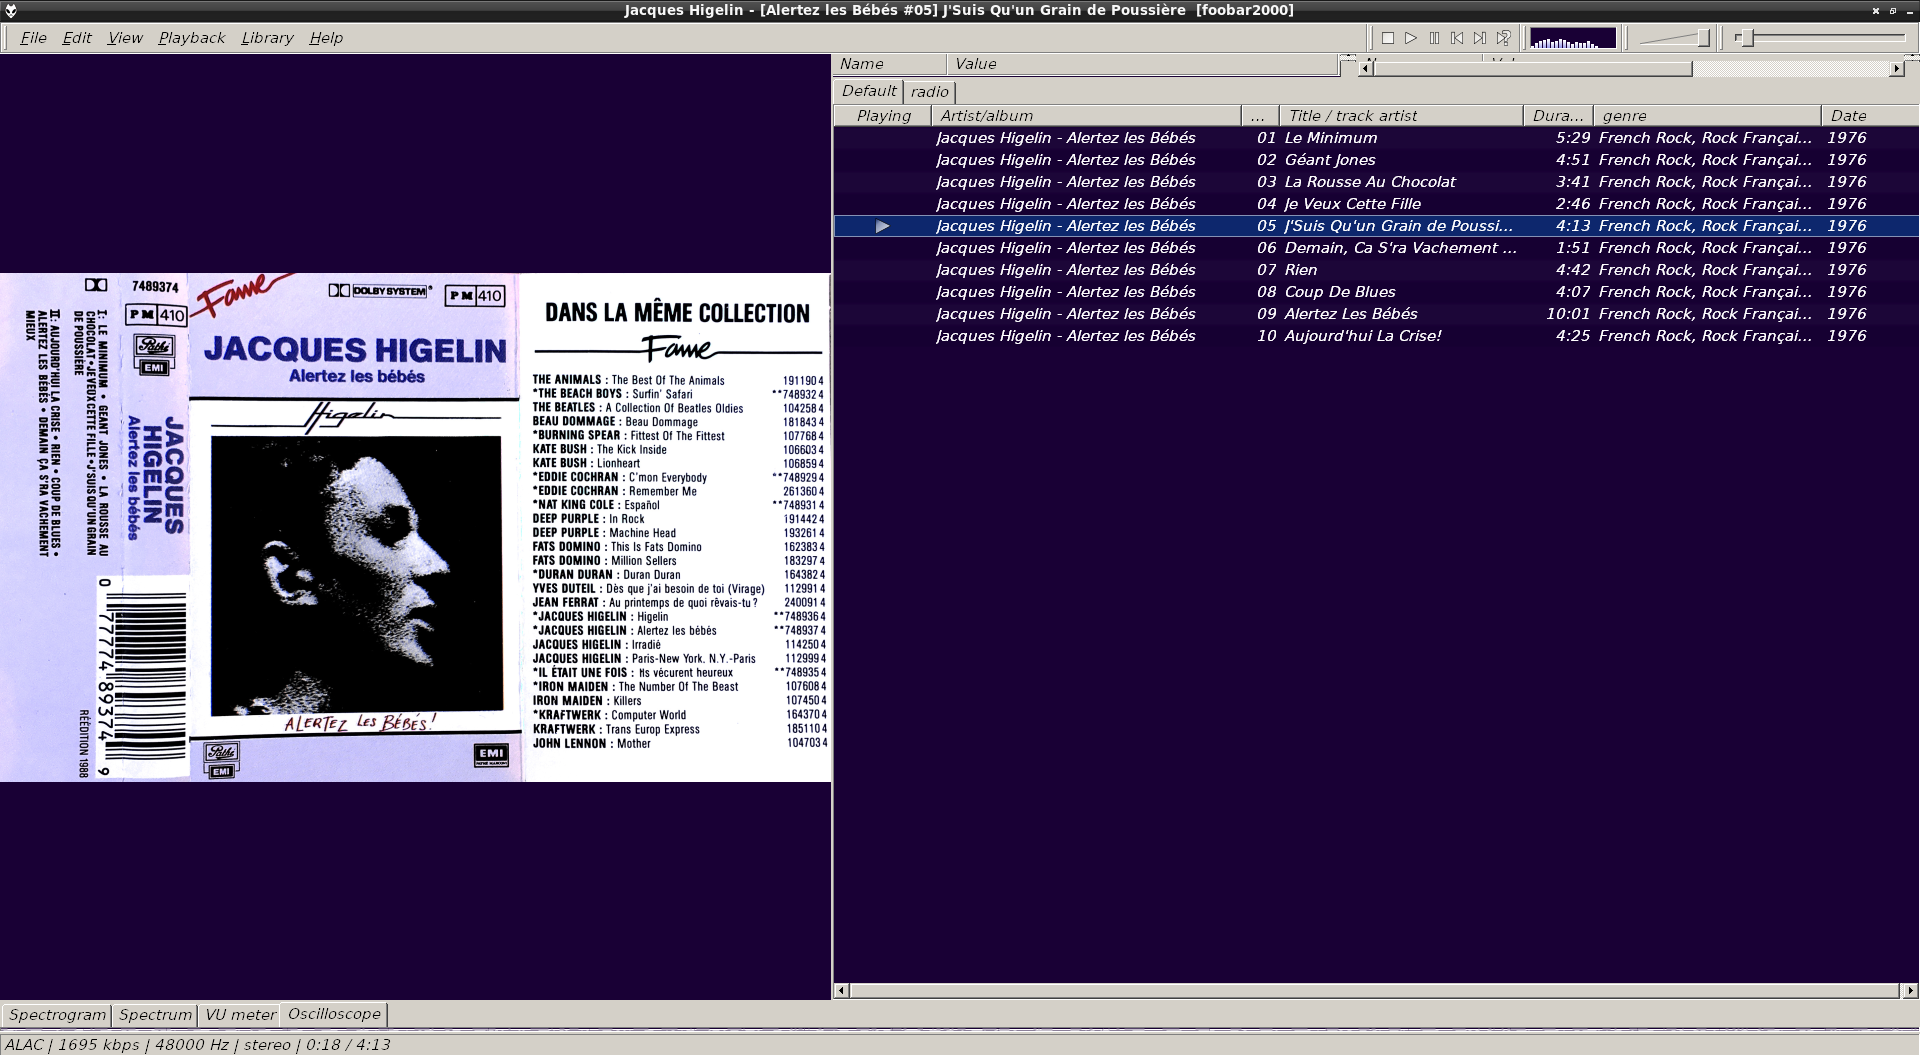
Task: Select track 06 Demain, Ca S'ra Vachement
Action: coord(1376,248)
